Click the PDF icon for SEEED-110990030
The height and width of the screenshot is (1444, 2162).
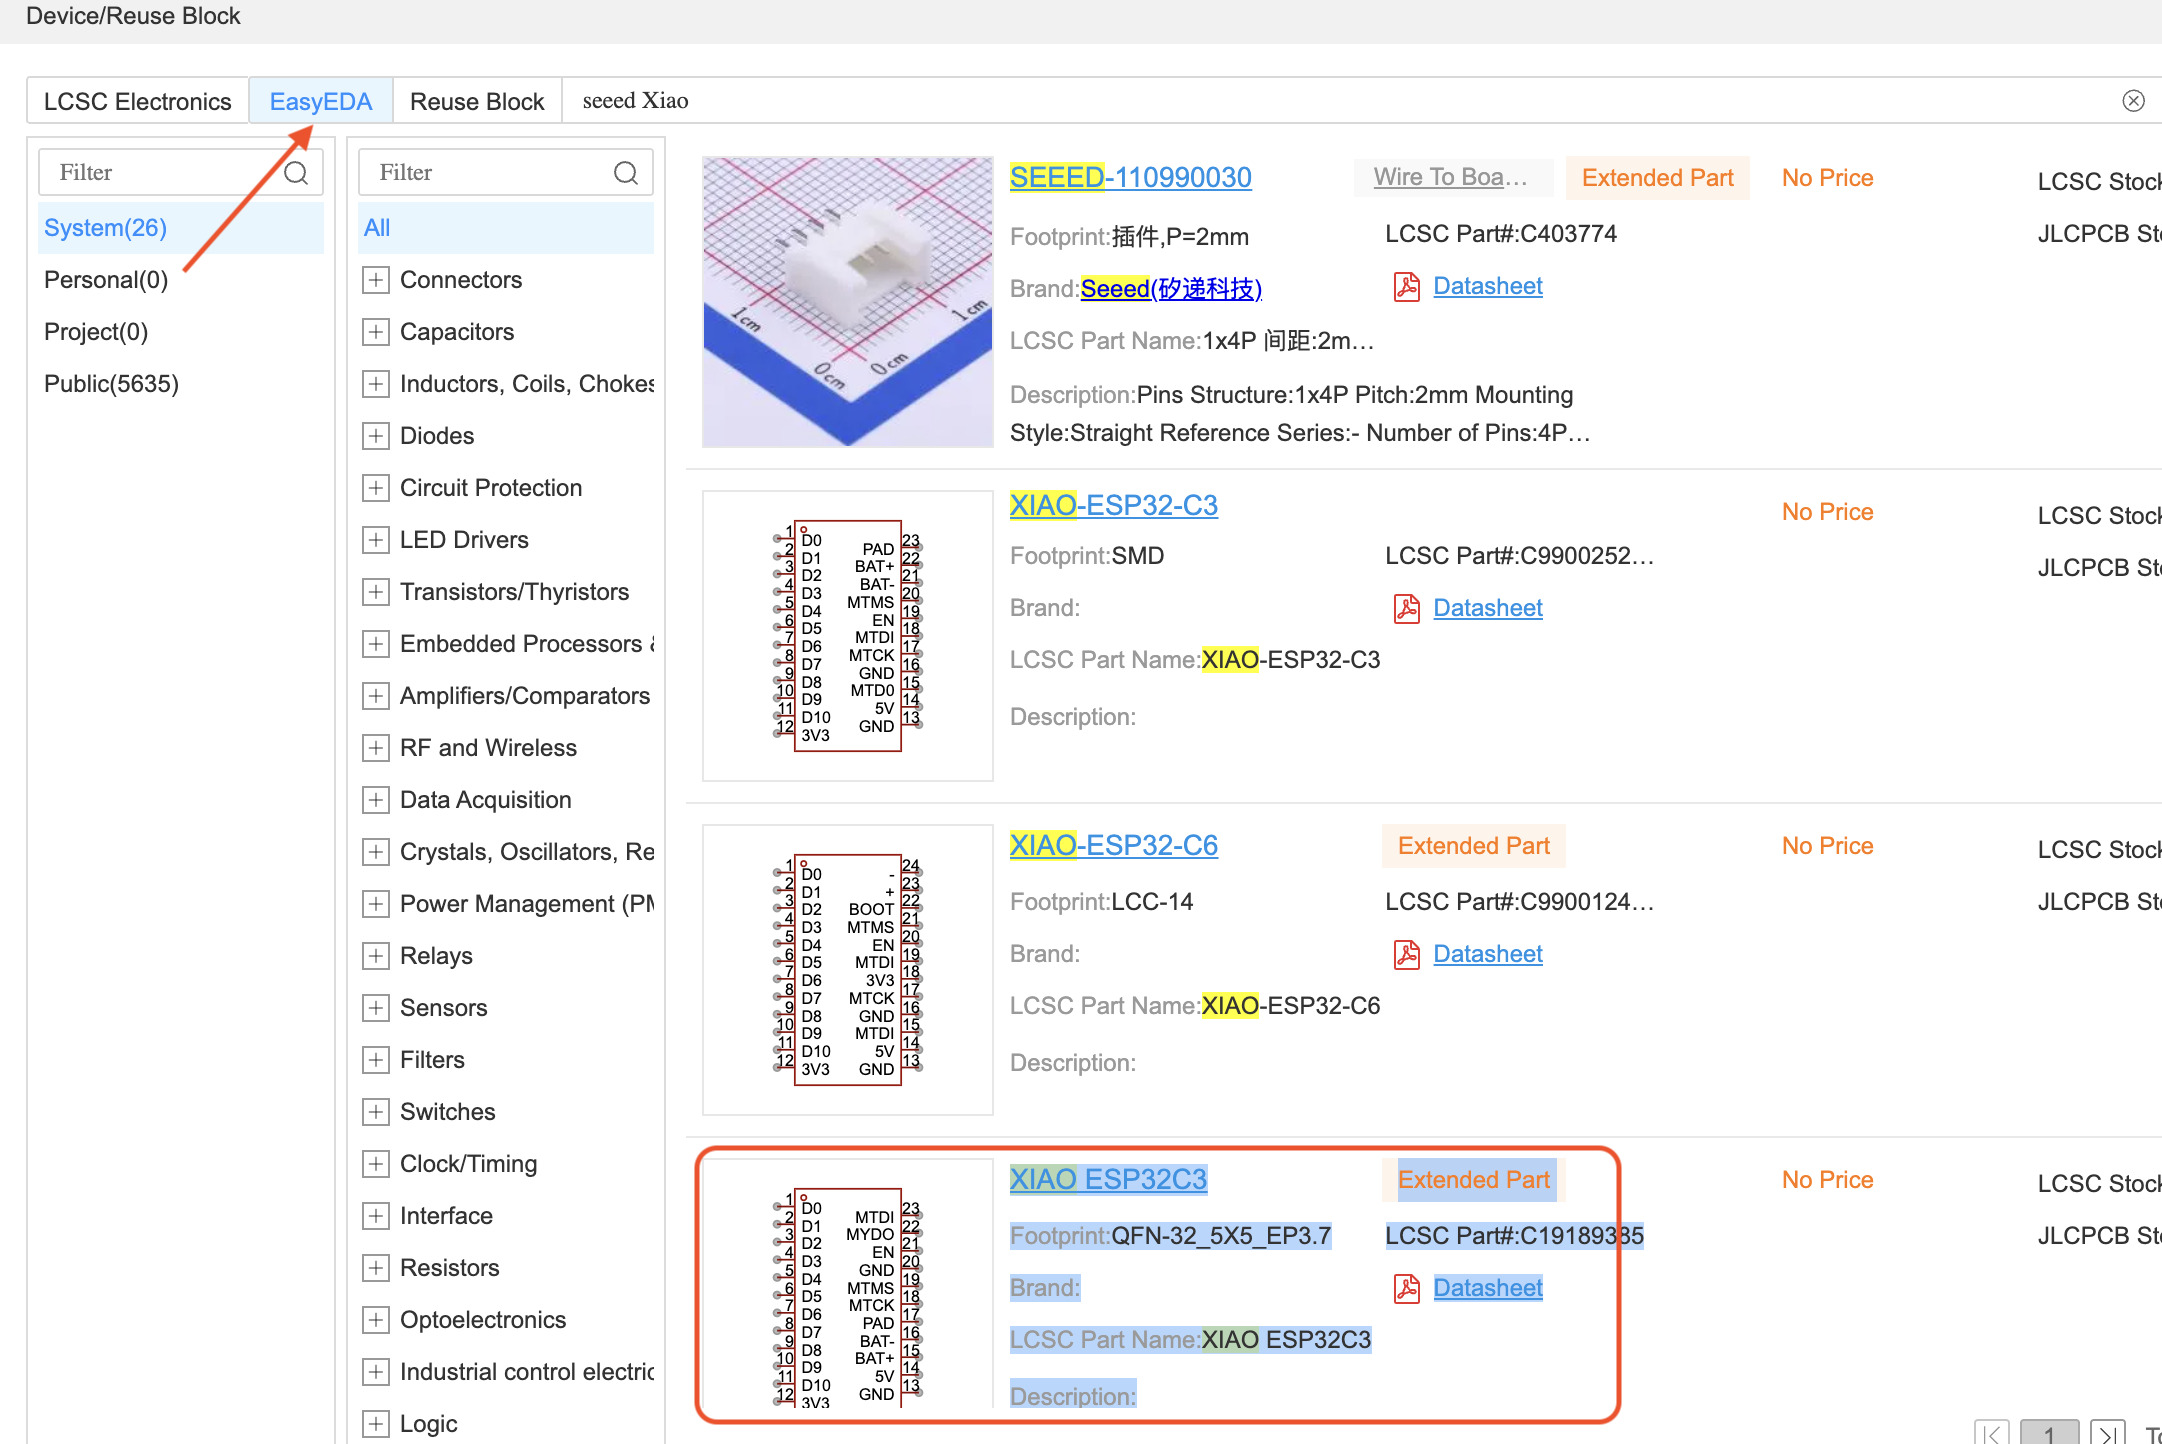pyautogui.click(x=1407, y=287)
